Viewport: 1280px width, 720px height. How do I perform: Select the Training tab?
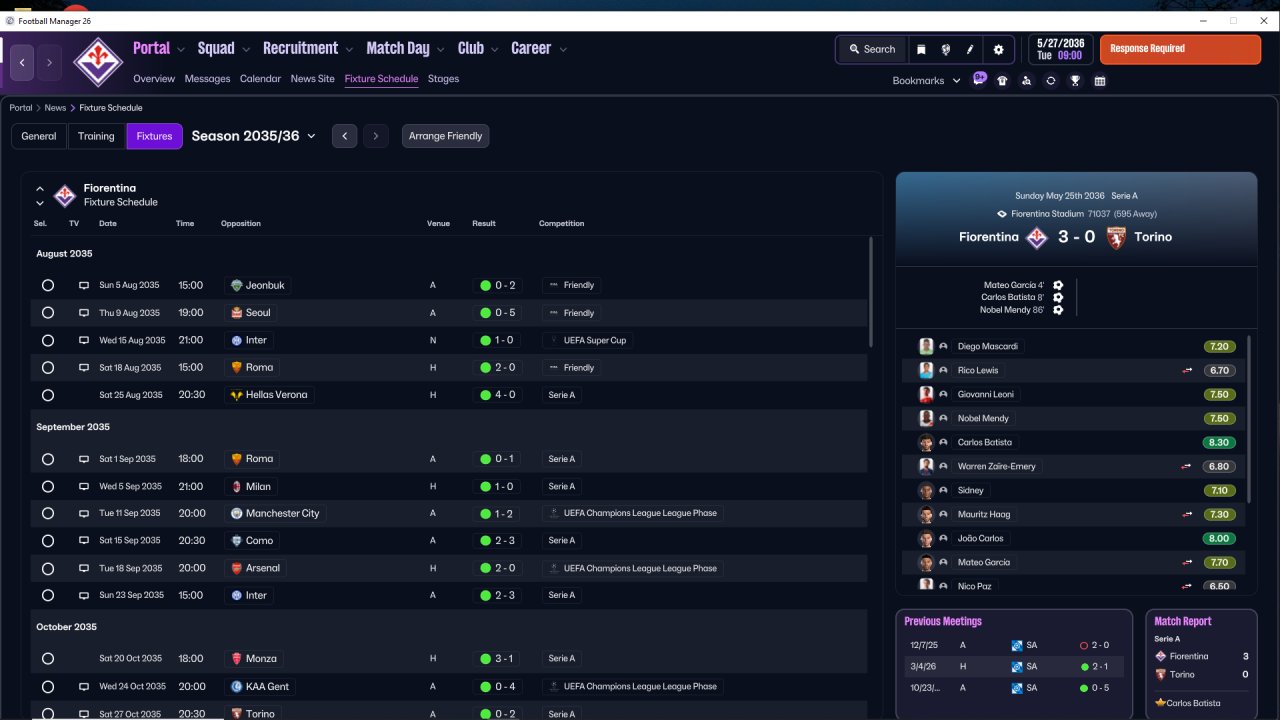96,136
